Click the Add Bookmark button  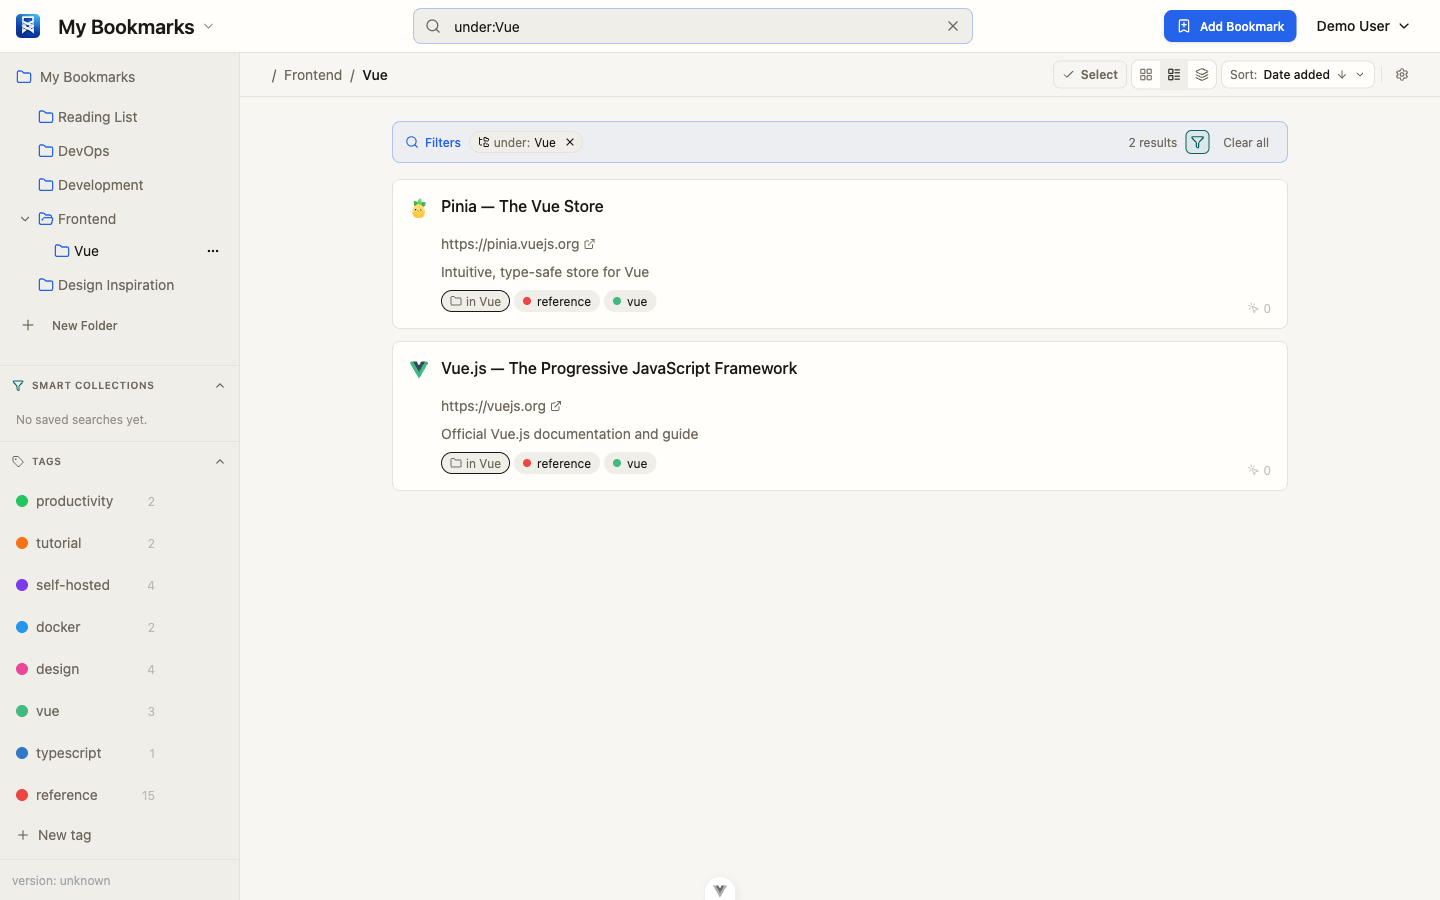[x=1230, y=26]
